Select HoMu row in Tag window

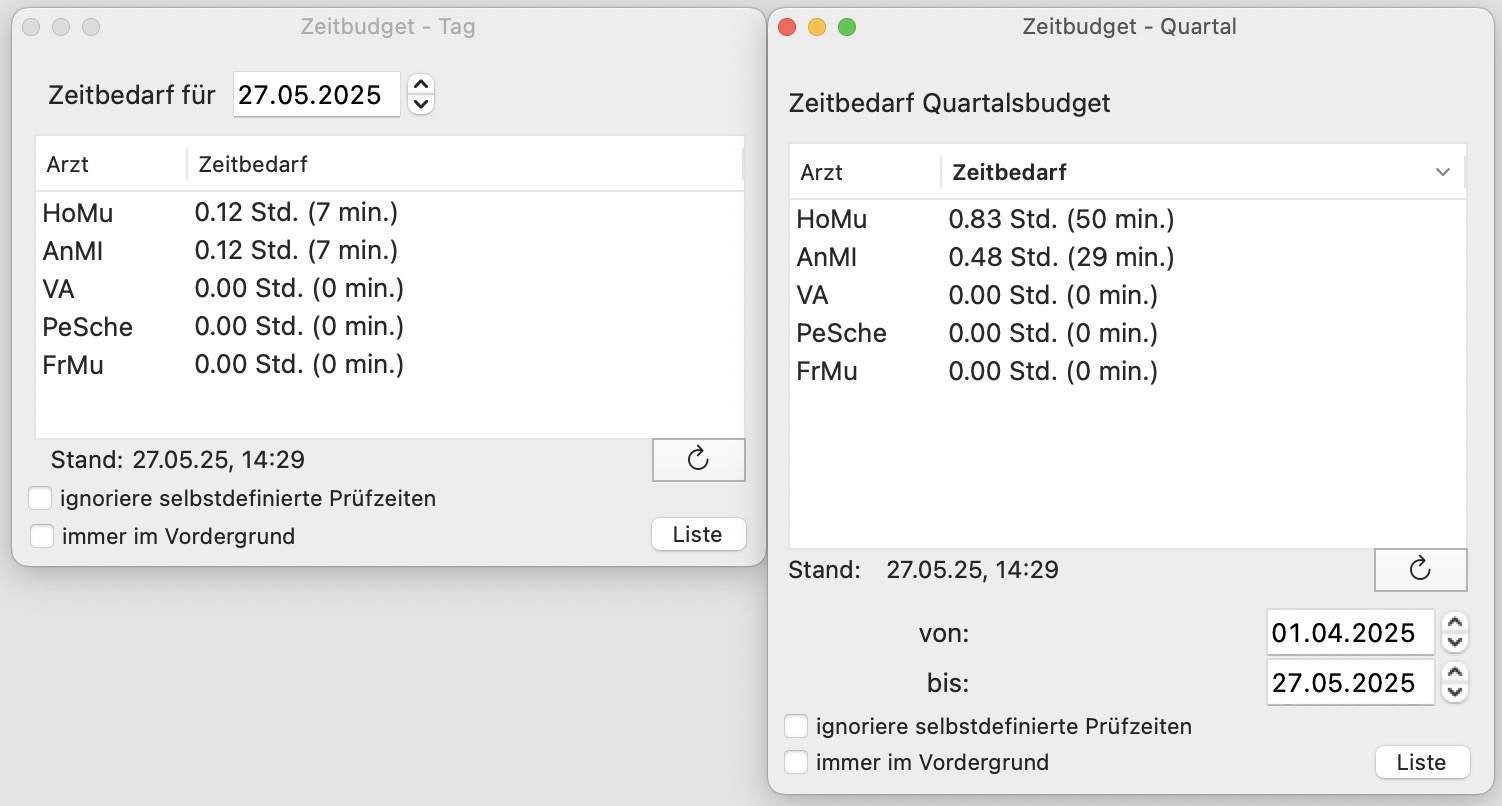(390, 212)
